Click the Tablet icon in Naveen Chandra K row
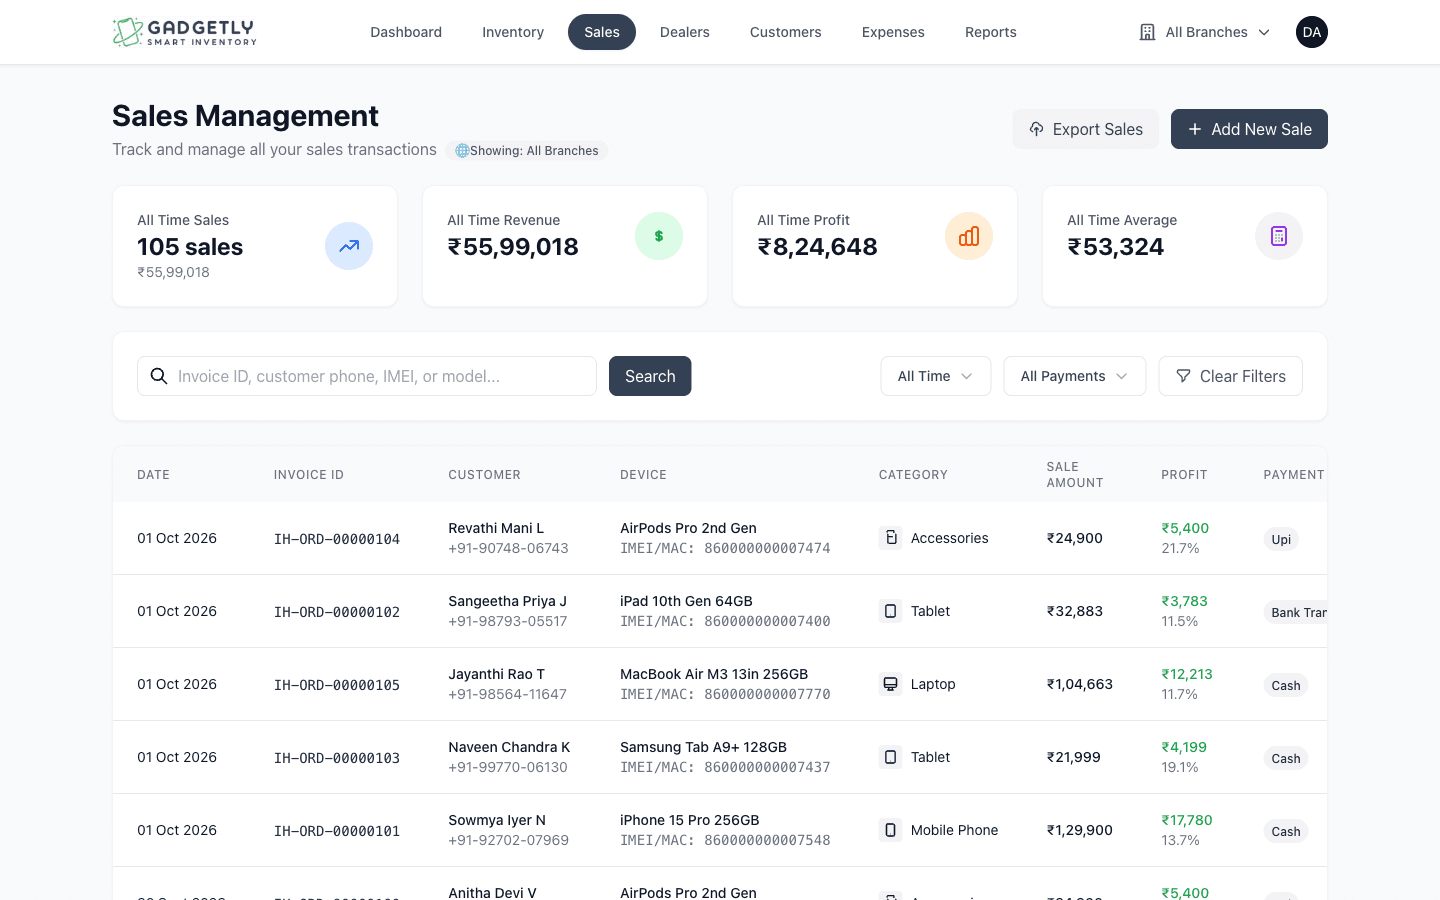The width and height of the screenshot is (1440, 900). click(890, 757)
